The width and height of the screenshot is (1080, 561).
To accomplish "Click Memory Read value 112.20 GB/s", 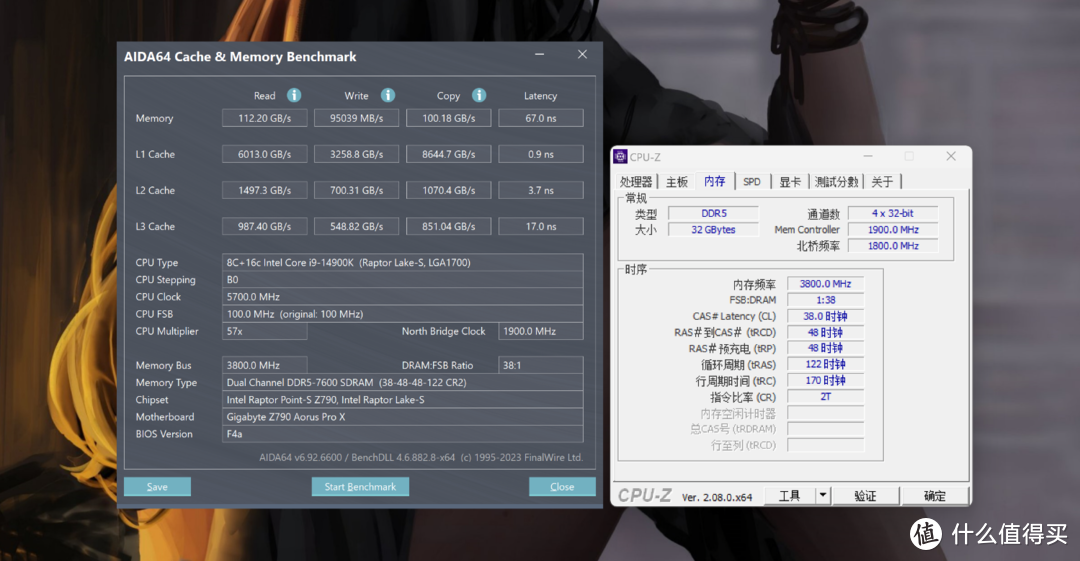I will (264, 118).
